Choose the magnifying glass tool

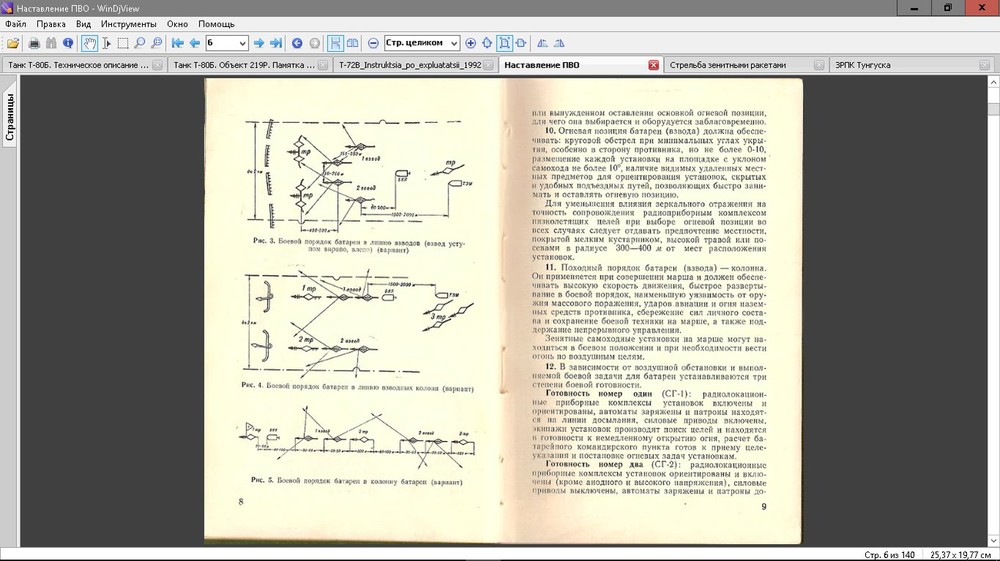(x=140, y=43)
